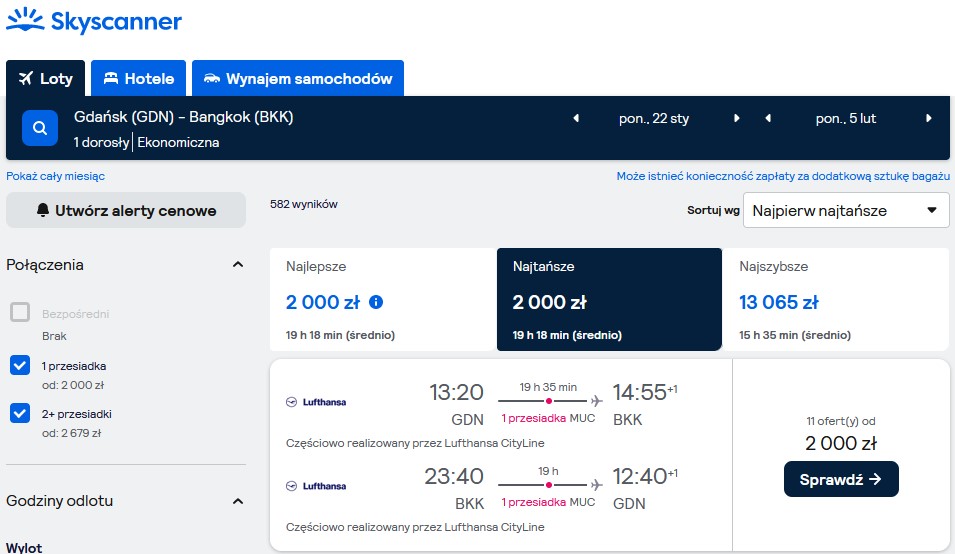Go to previous departure date arrow
The width and height of the screenshot is (955, 554).
pyautogui.click(x=576, y=118)
